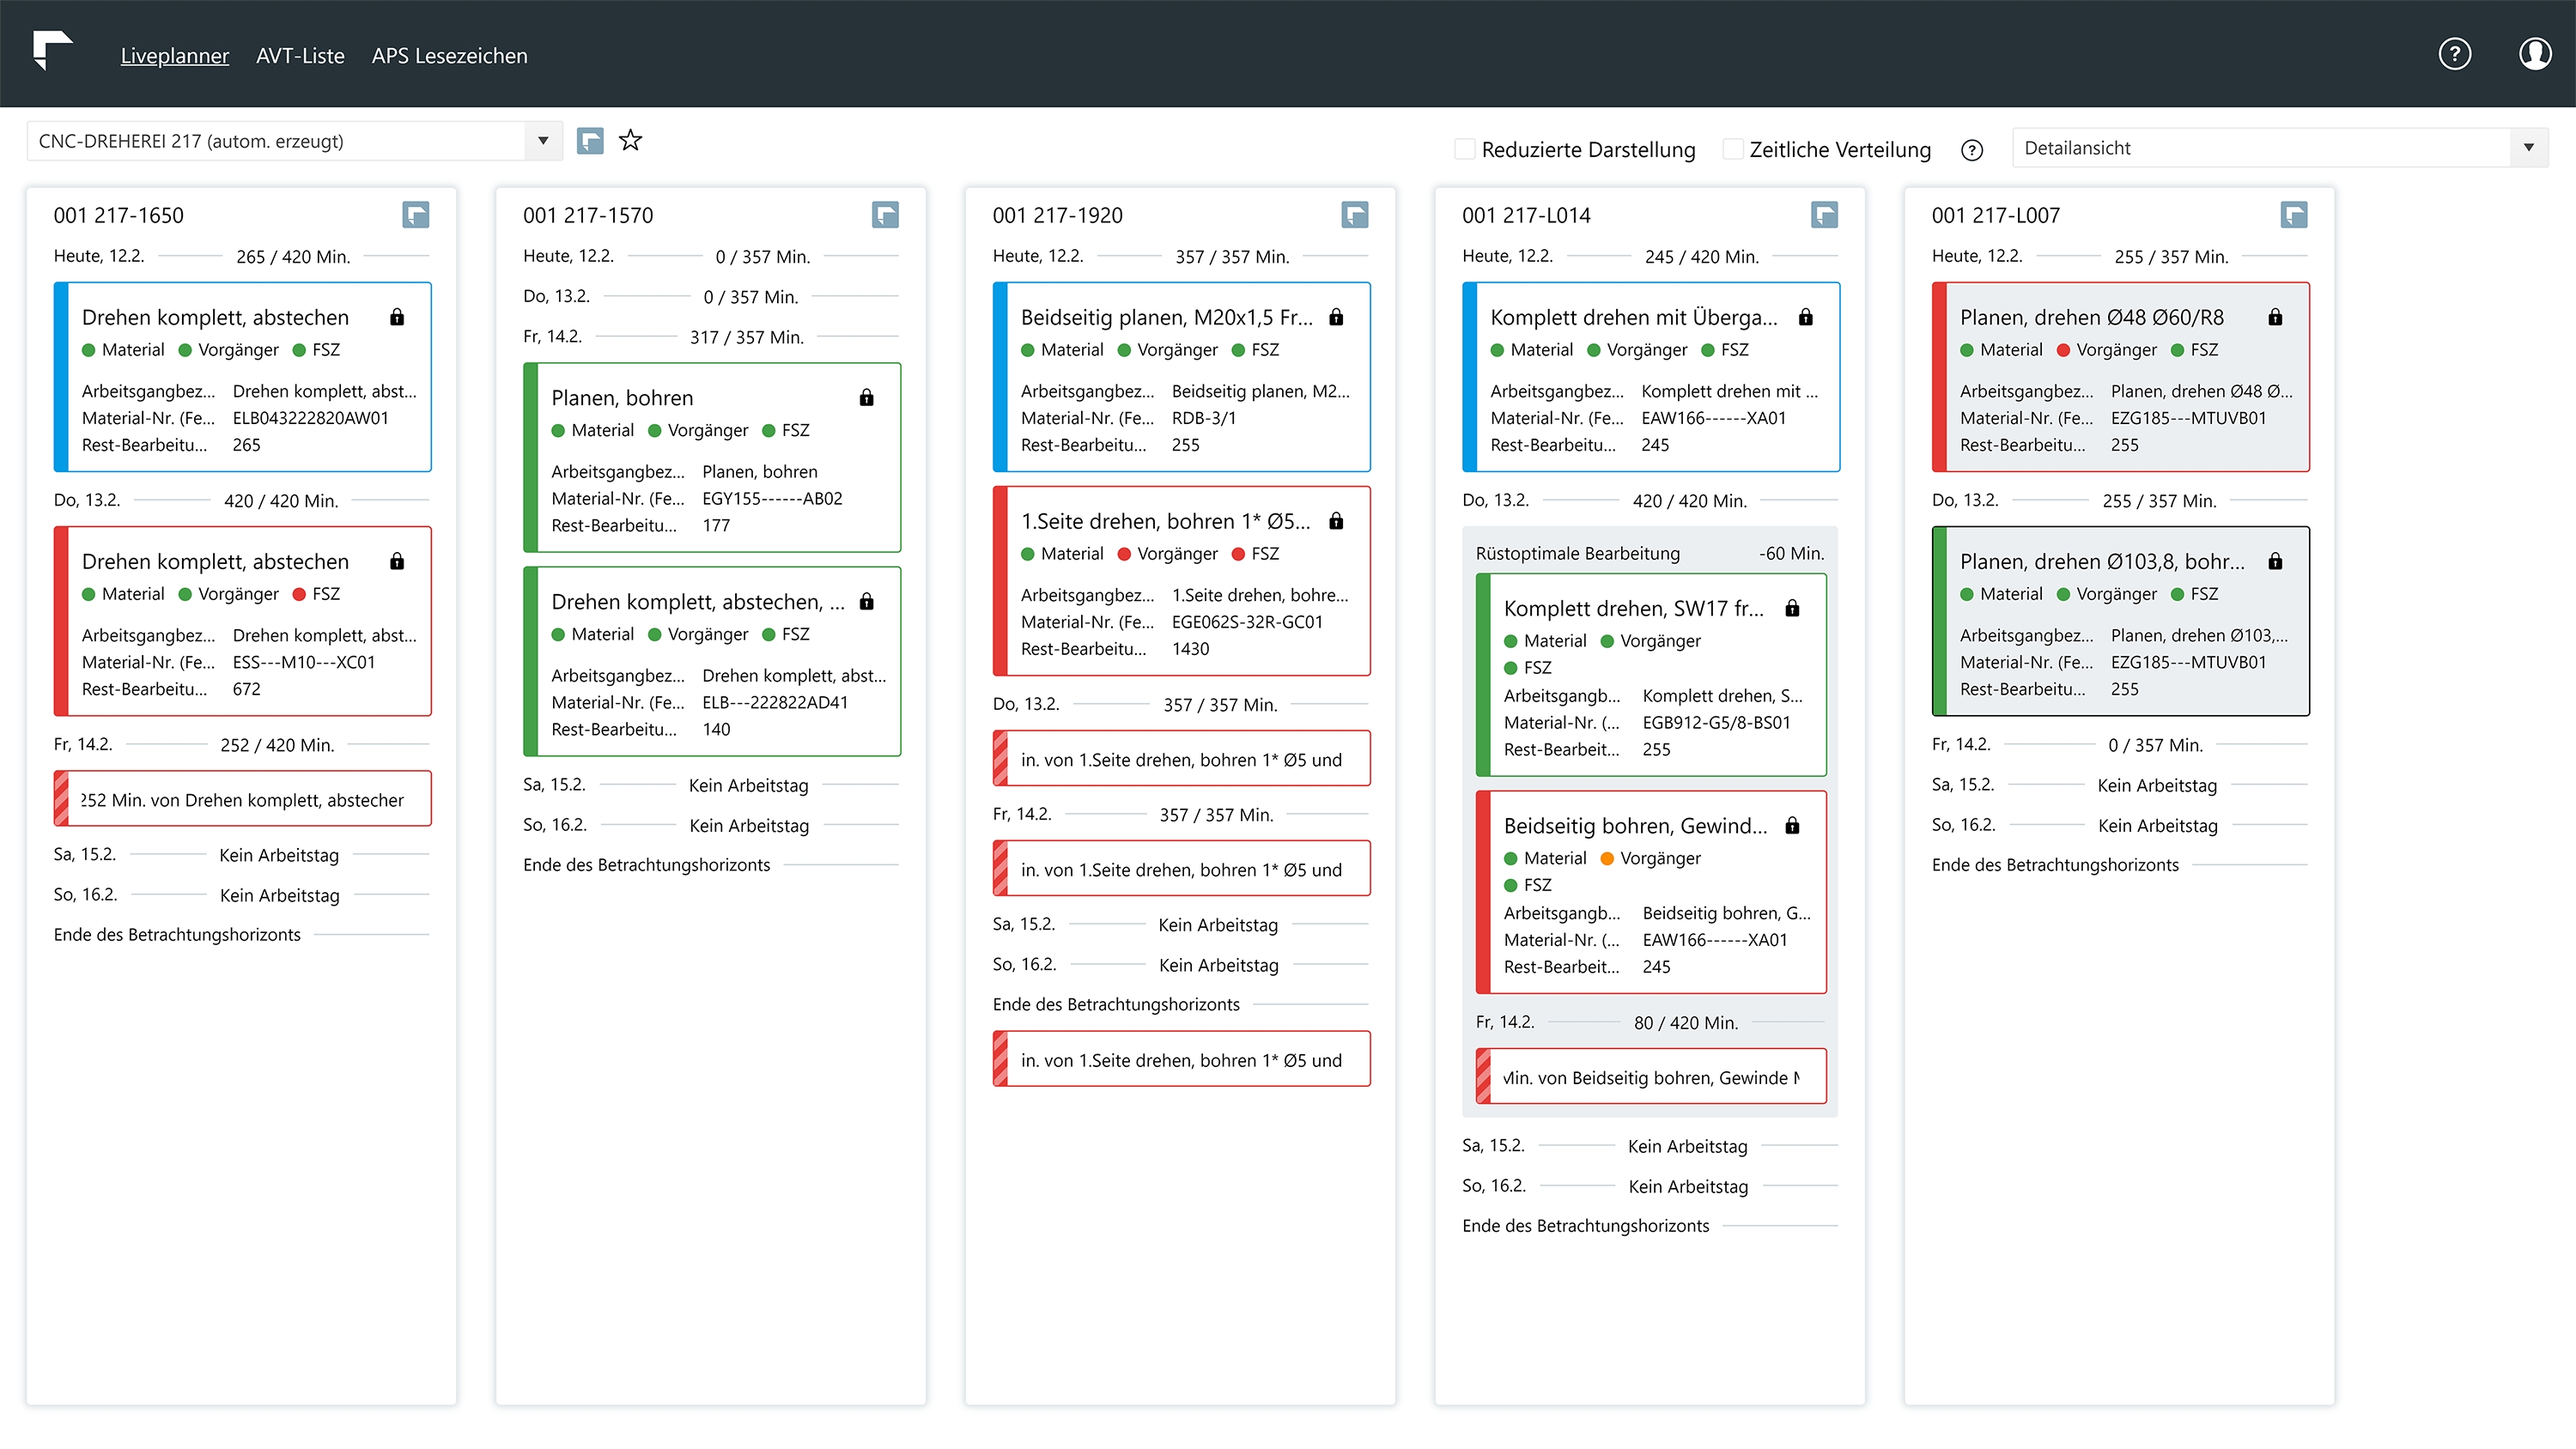Expand the CNC-DREHEREI 217 dropdown
This screenshot has width=2576, height=1449.
pyautogui.click(x=543, y=141)
